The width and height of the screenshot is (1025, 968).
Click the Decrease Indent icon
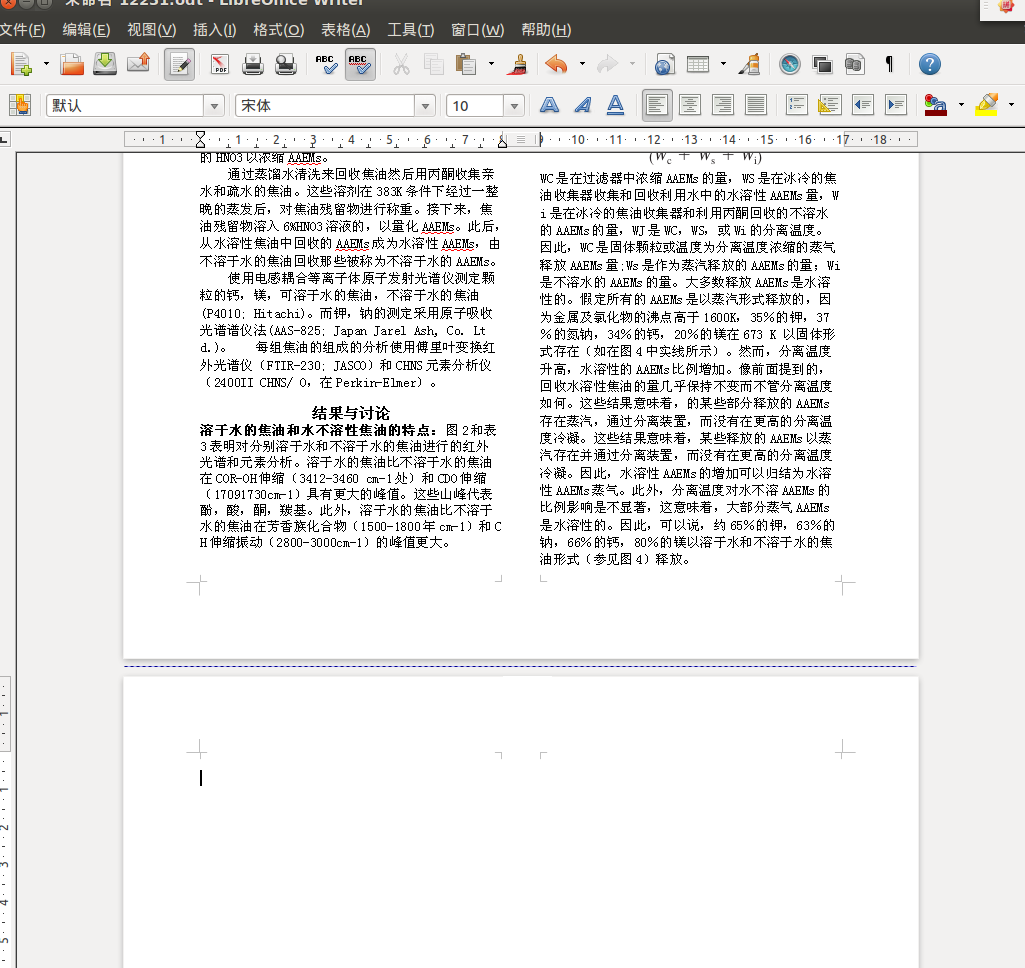863,105
